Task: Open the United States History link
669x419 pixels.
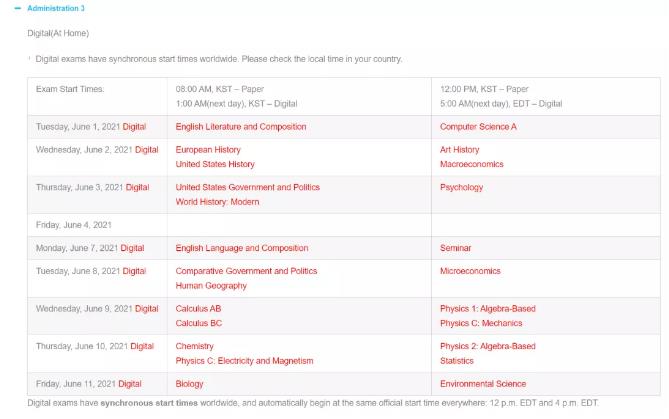Action: click(215, 164)
